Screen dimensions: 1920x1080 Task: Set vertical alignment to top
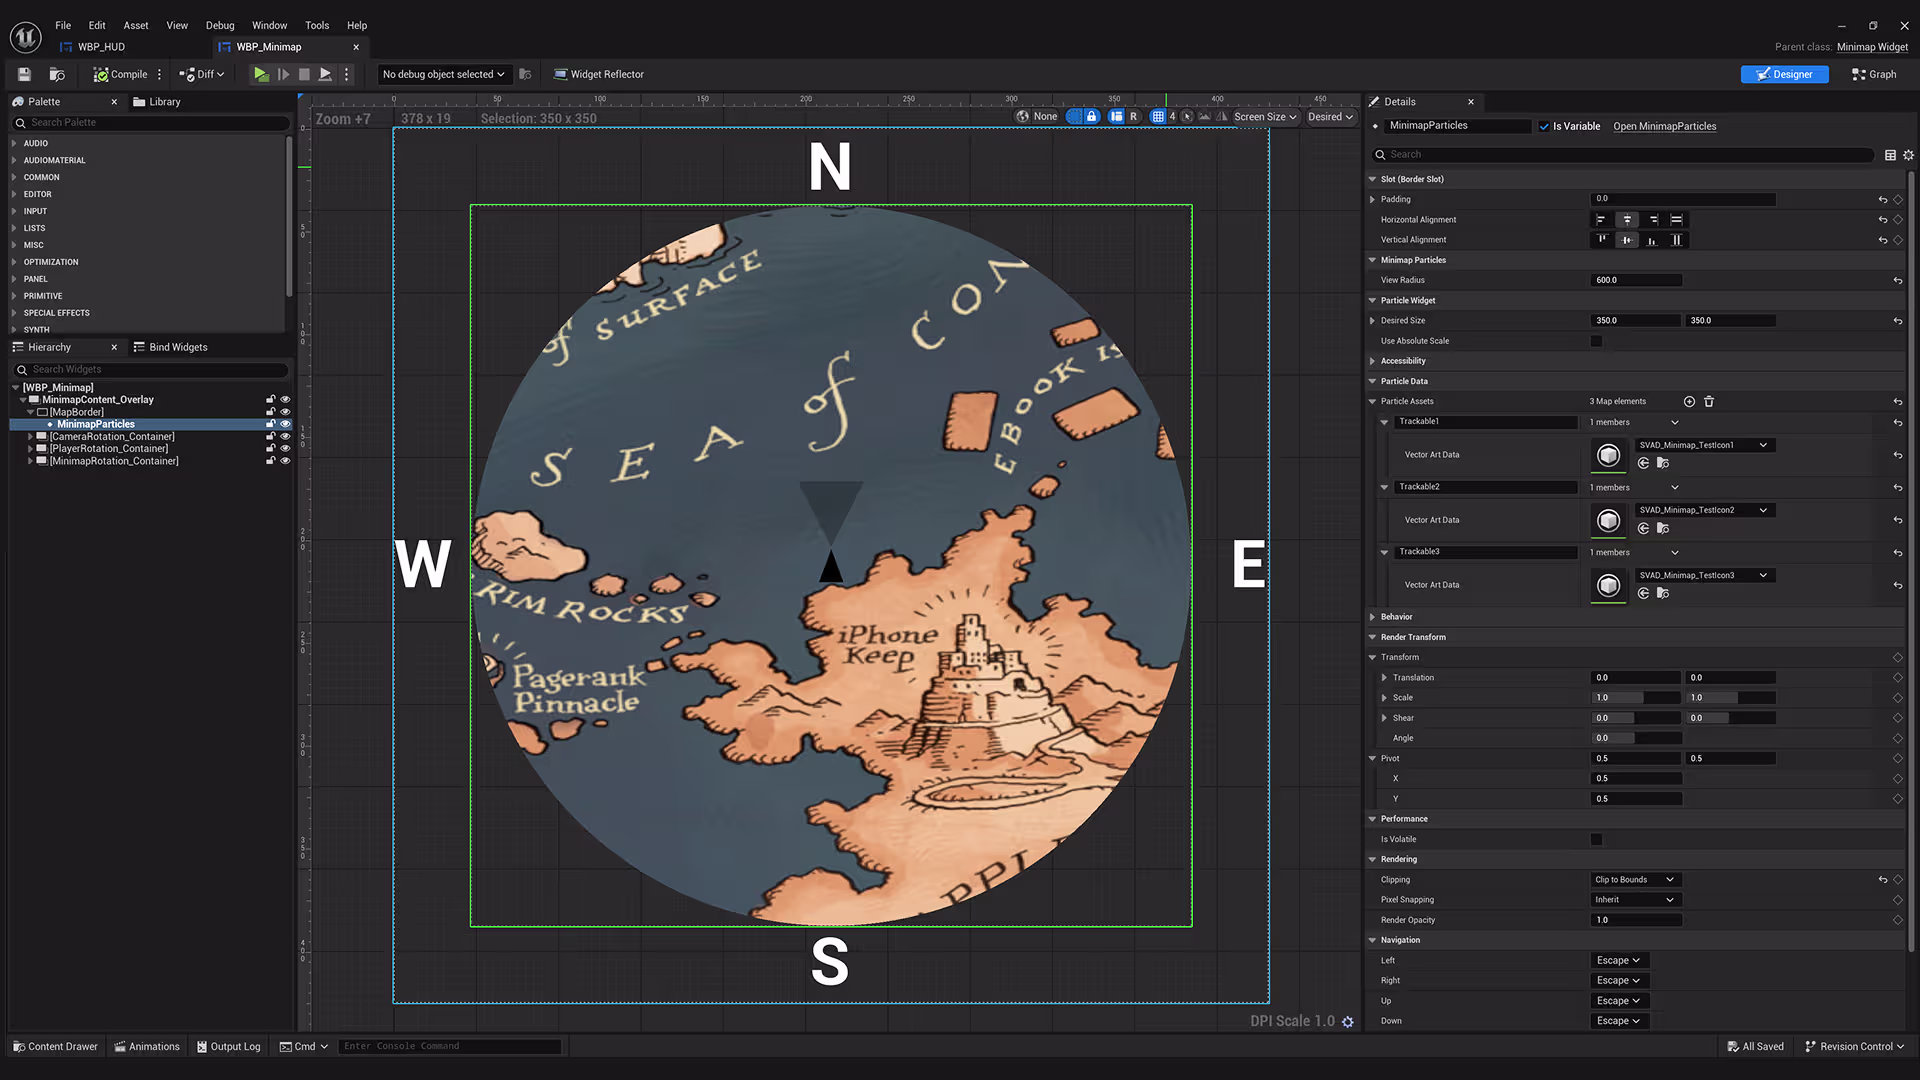click(1602, 240)
